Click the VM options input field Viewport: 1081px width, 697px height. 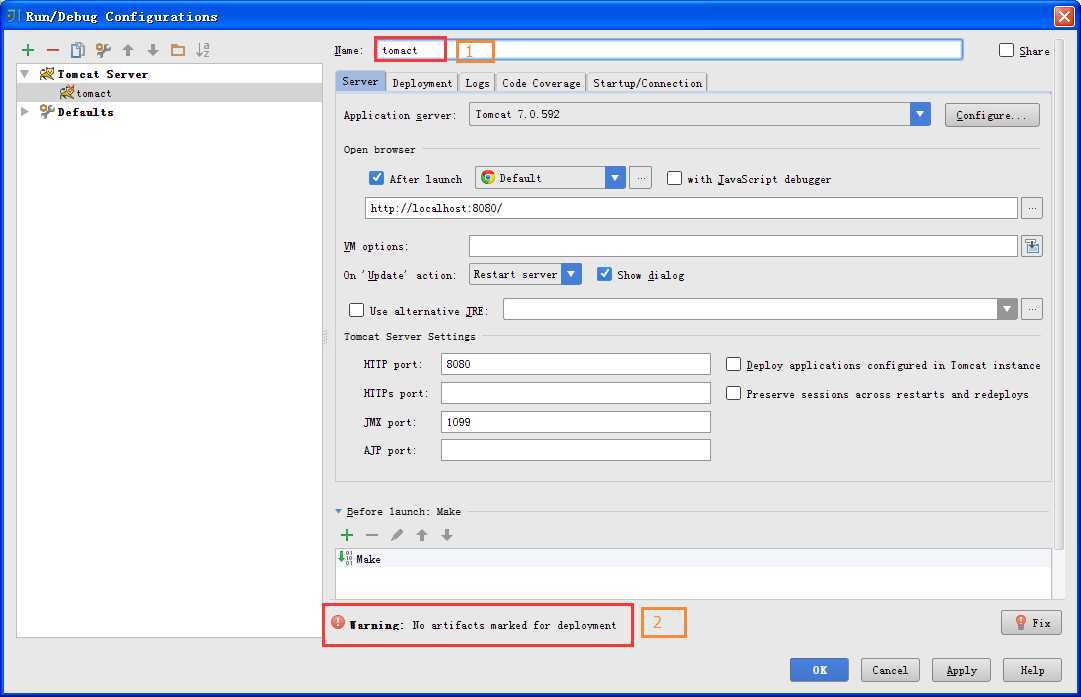click(x=743, y=246)
